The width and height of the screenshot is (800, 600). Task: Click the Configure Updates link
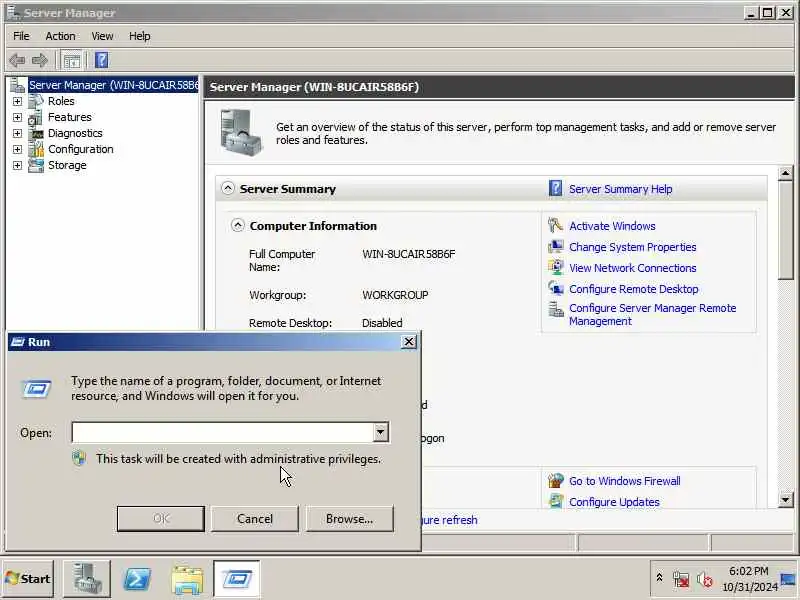[614, 502]
